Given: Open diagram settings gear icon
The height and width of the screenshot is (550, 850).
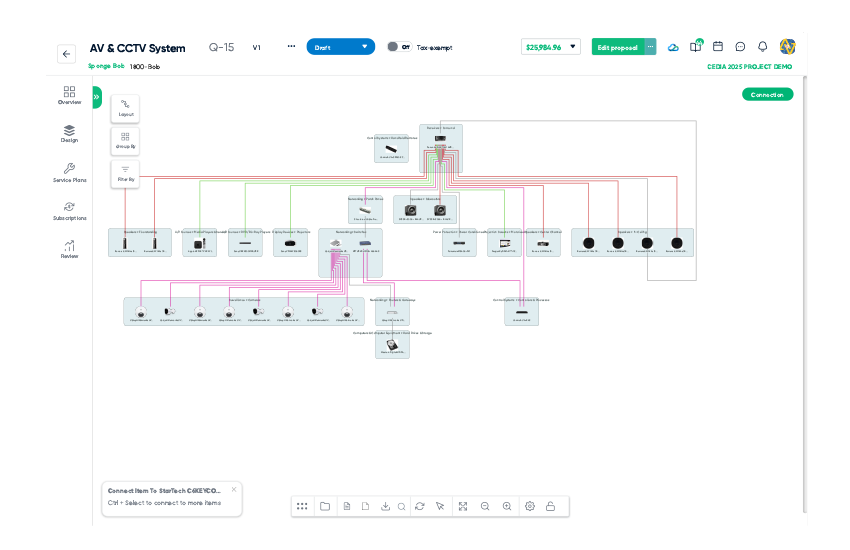Looking at the screenshot, I should 530,506.
